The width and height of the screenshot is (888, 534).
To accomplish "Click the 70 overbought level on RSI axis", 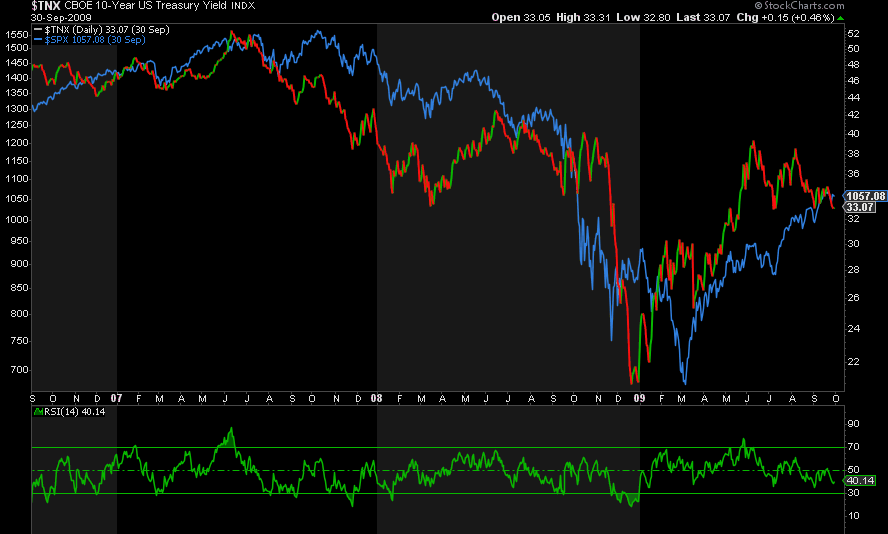I will tap(853, 447).
